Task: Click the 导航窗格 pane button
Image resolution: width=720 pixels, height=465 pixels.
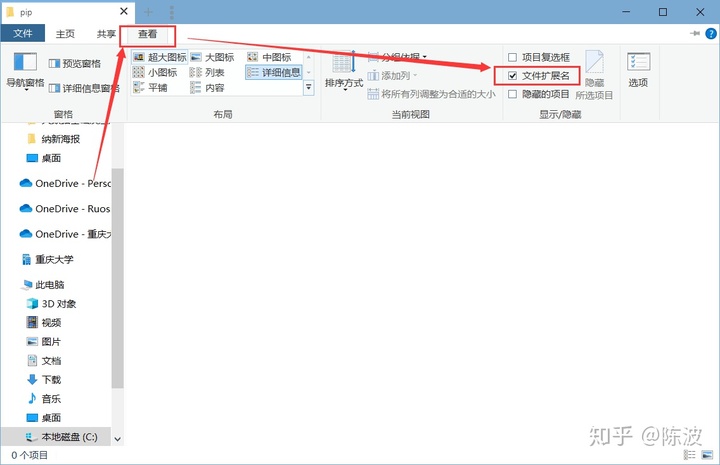Action: pyautogui.click(x=25, y=71)
